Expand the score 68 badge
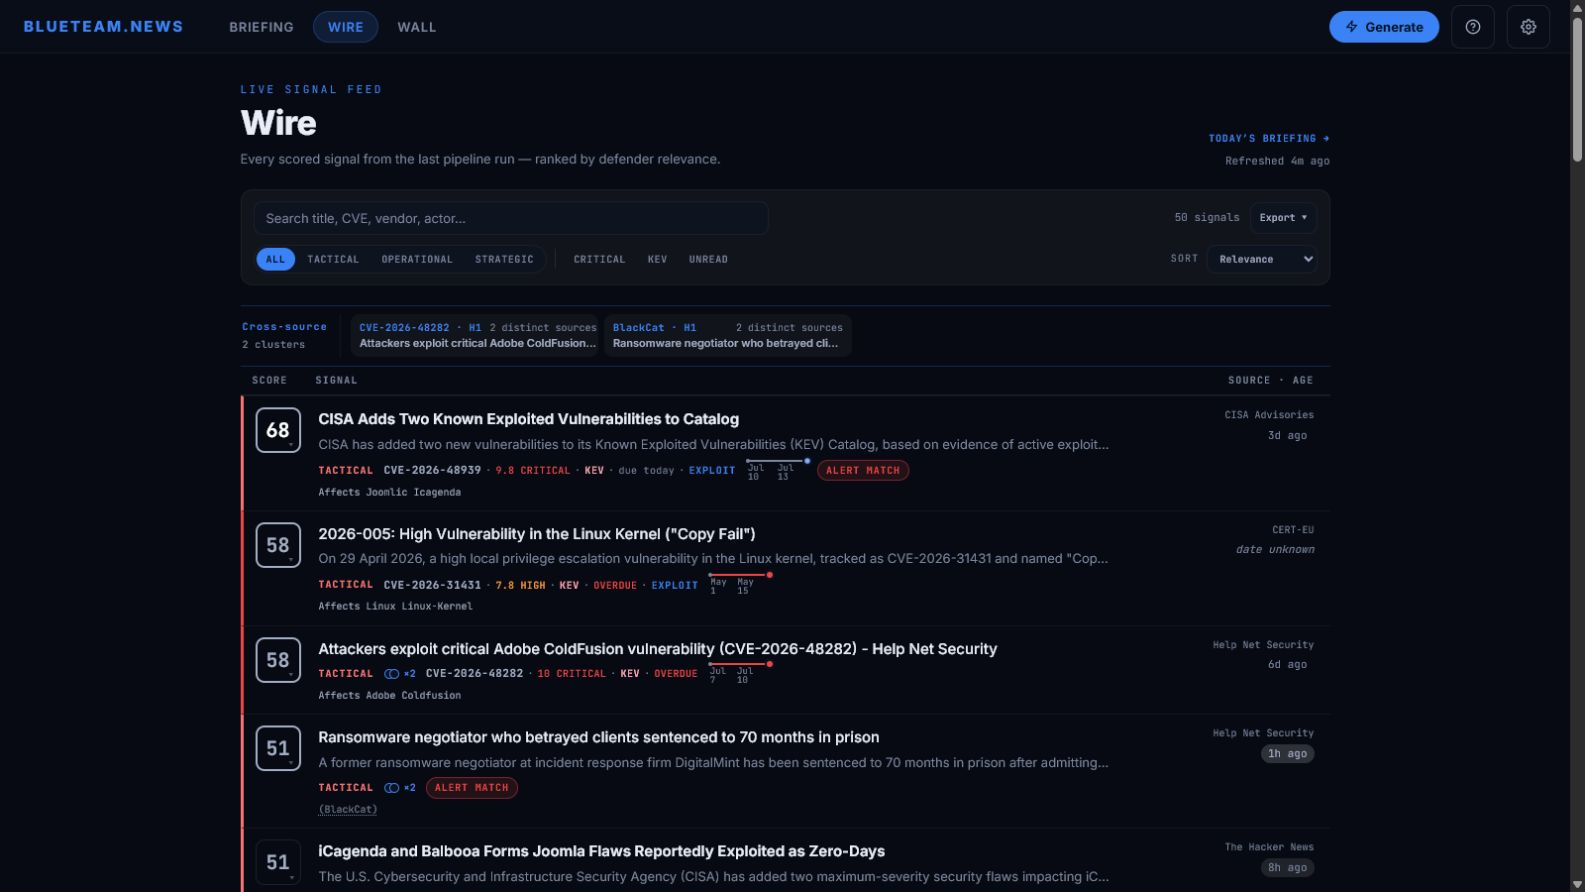 278,430
